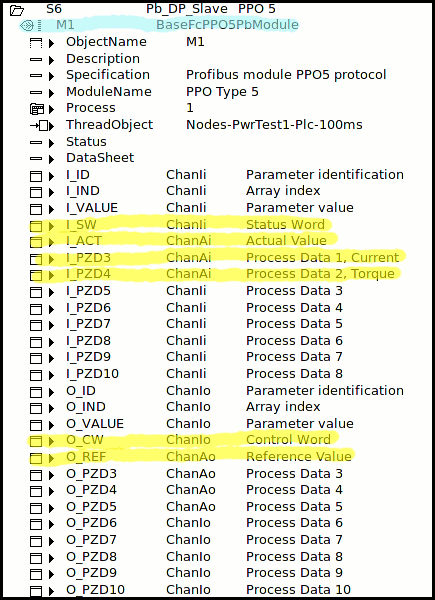Select the M1 BaseFcPPO5PbModule object row
Viewport: 435px width, 600px height.
point(159,25)
